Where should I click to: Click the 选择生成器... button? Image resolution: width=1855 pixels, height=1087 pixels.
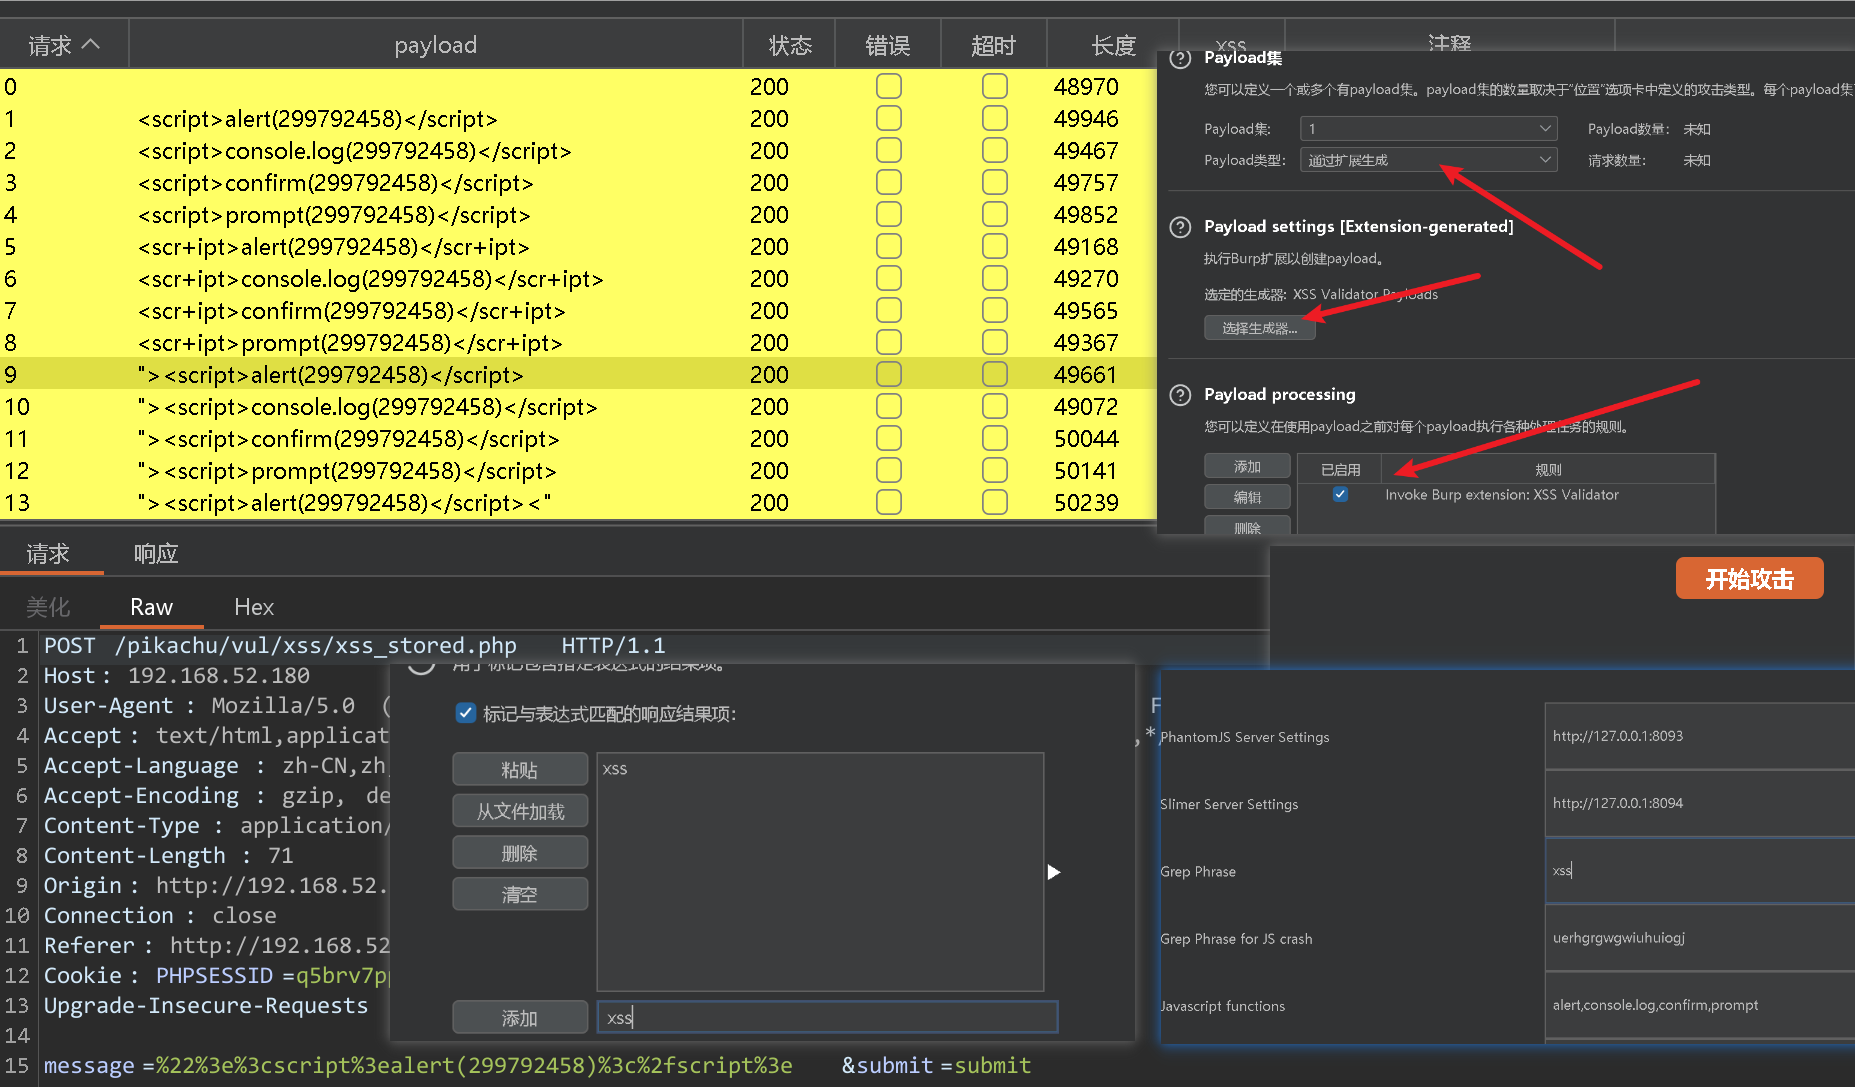tap(1259, 328)
